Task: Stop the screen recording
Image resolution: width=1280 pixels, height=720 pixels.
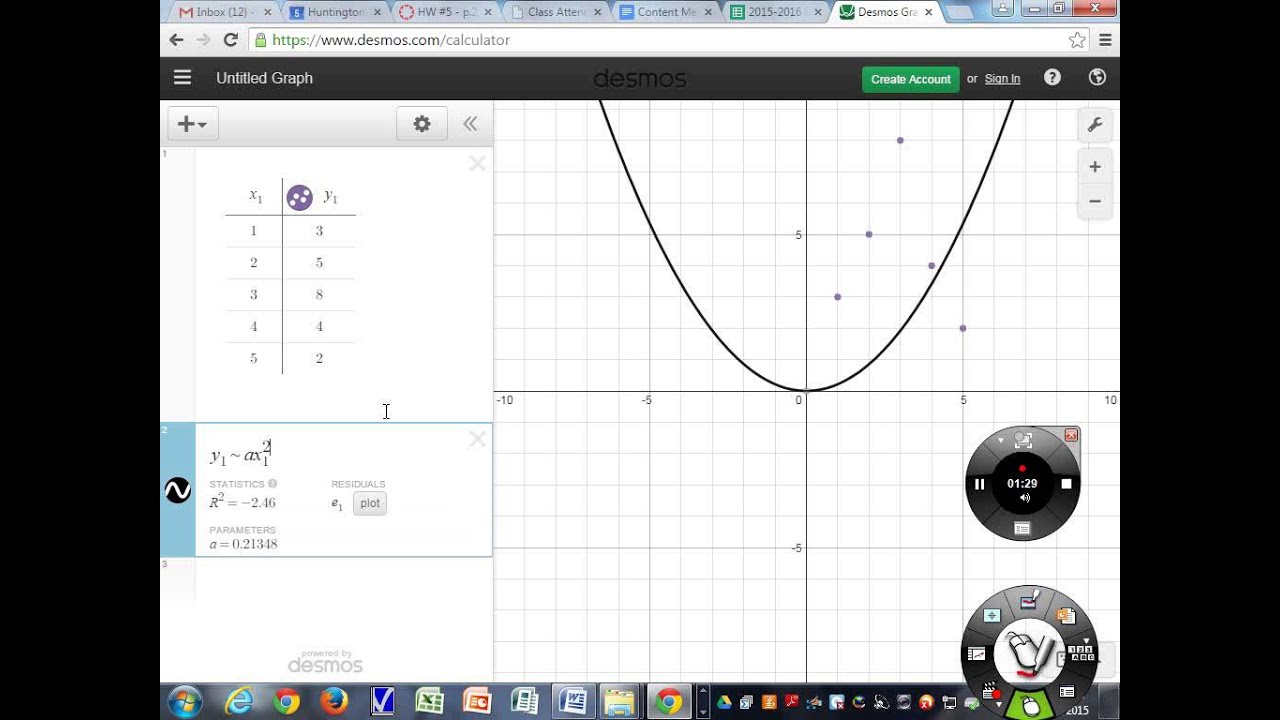Action: click(1066, 484)
